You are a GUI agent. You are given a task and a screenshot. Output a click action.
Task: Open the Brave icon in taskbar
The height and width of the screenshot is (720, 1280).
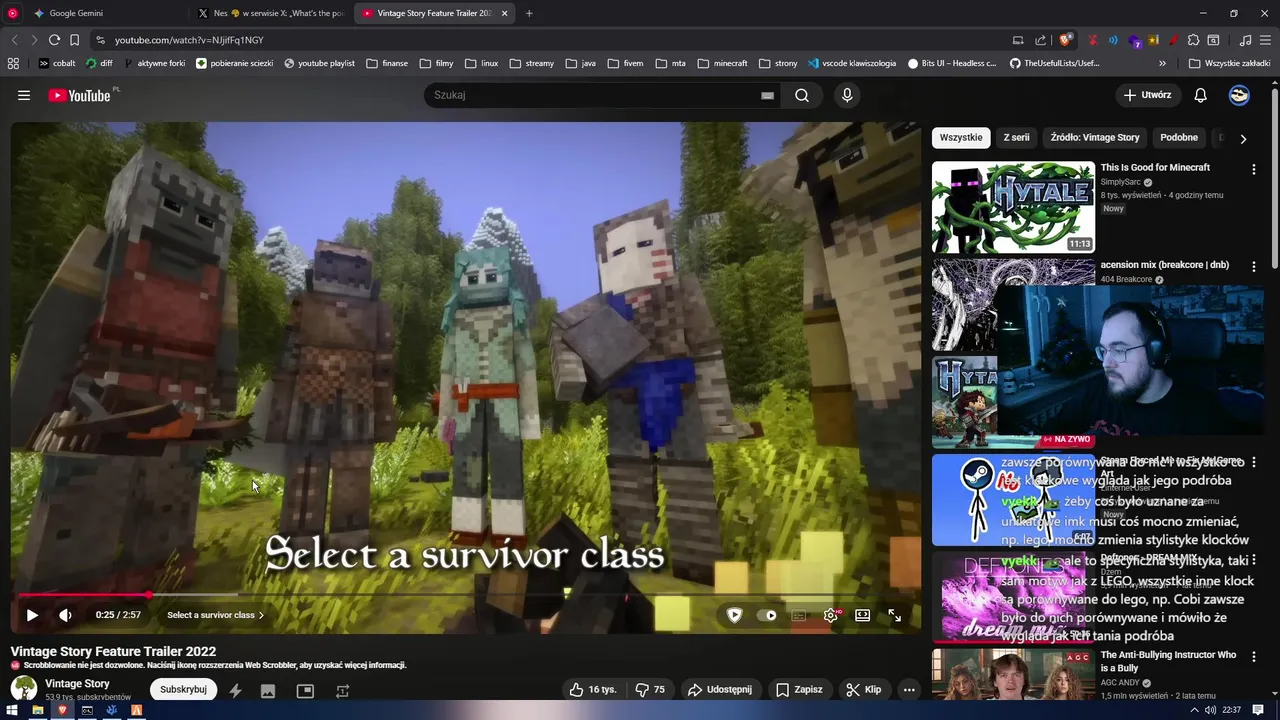click(62, 710)
